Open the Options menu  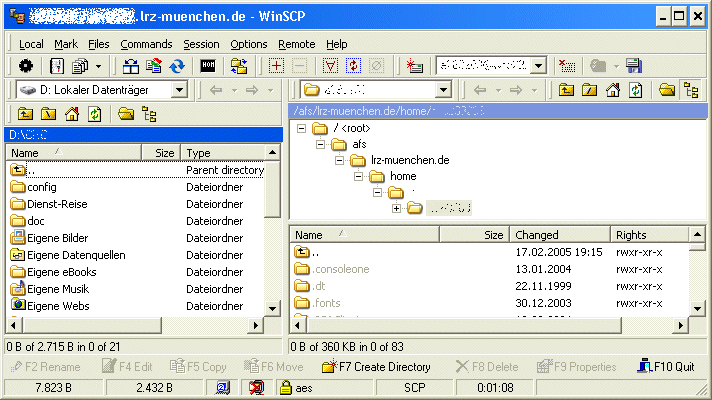(248, 44)
